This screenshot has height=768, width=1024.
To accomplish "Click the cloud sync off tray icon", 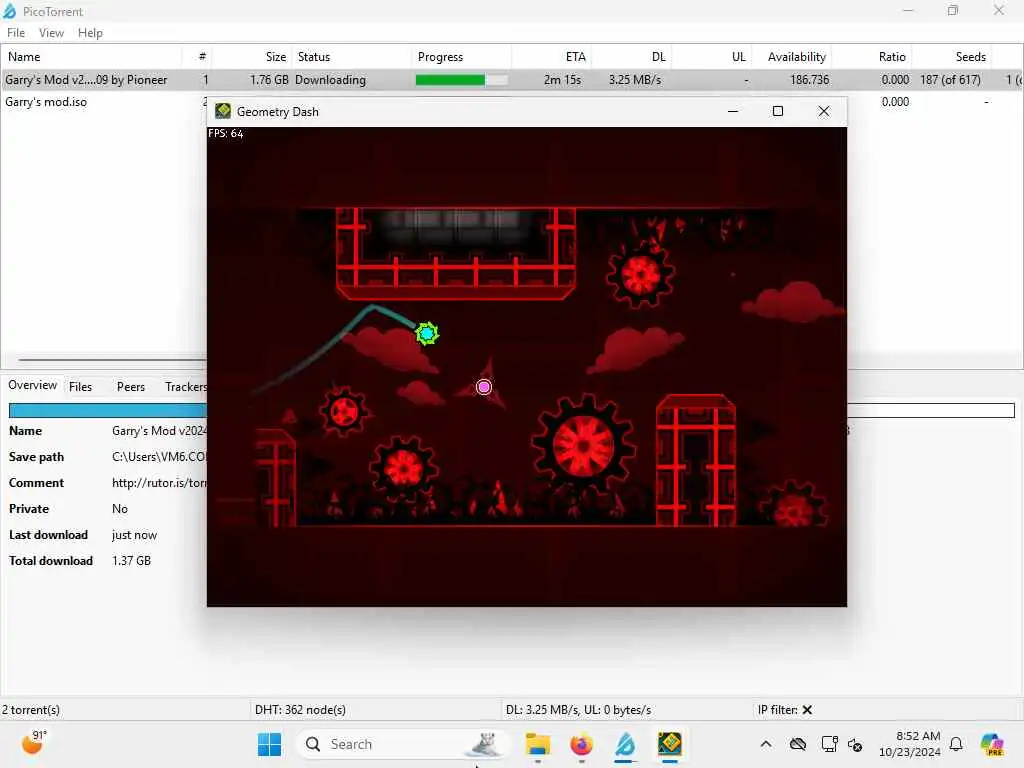I will coord(797,744).
